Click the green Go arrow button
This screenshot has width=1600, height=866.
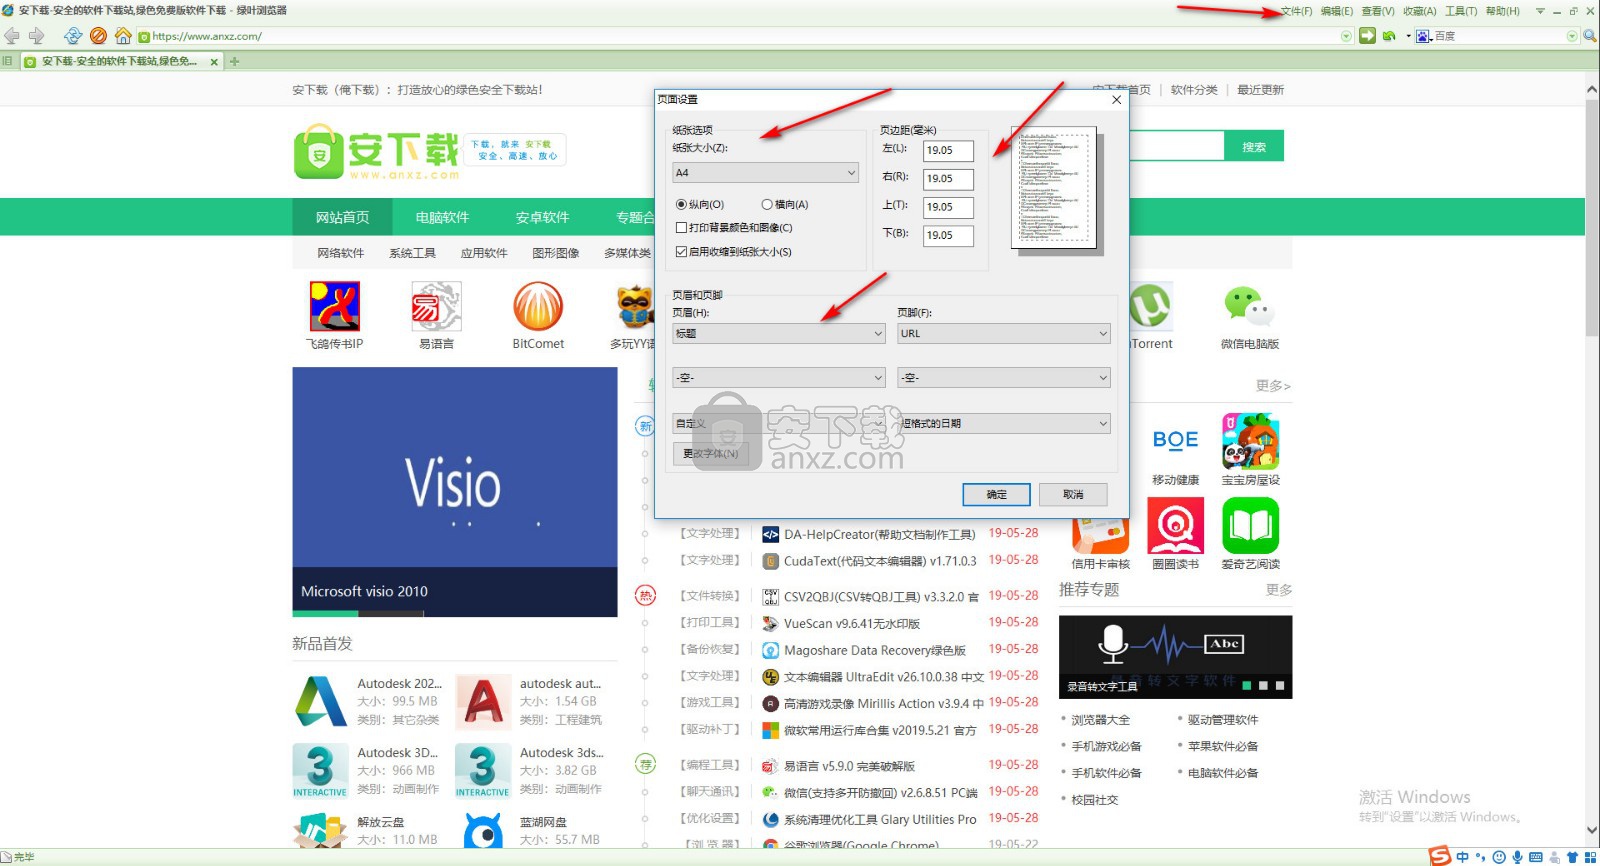pyautogui.click(x=1367, y=36)
